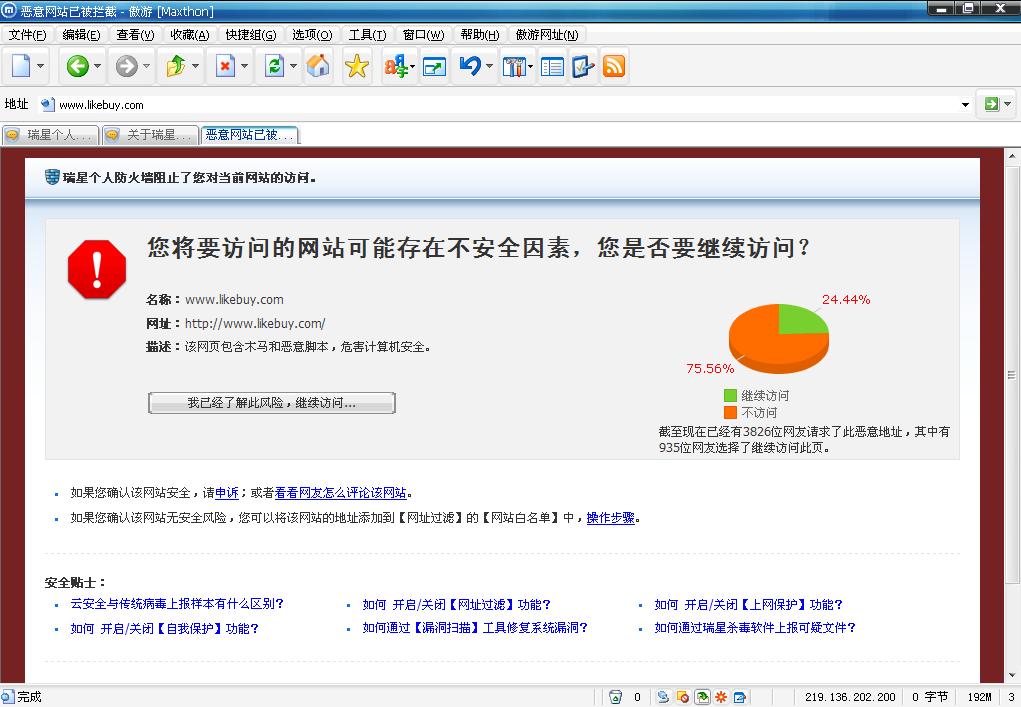The height and width of the screenshot is (707, 1021).
Task: Click the popup blocker status bar icon
Action: click(683, 697)
